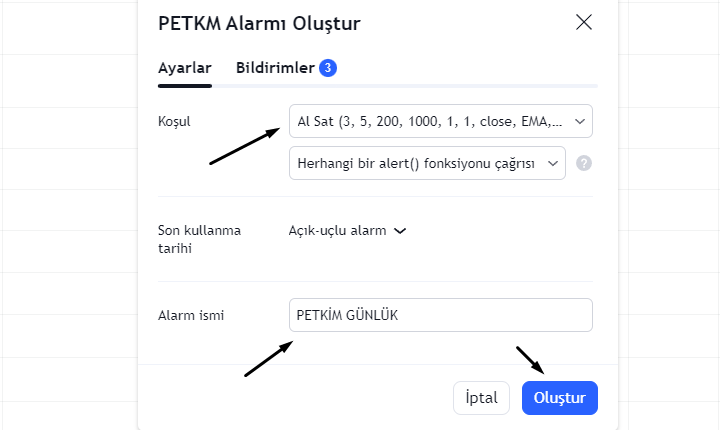720x430 pixels.
Task: Open the Al Sat condition dropdown
Action: pos(441,121)
